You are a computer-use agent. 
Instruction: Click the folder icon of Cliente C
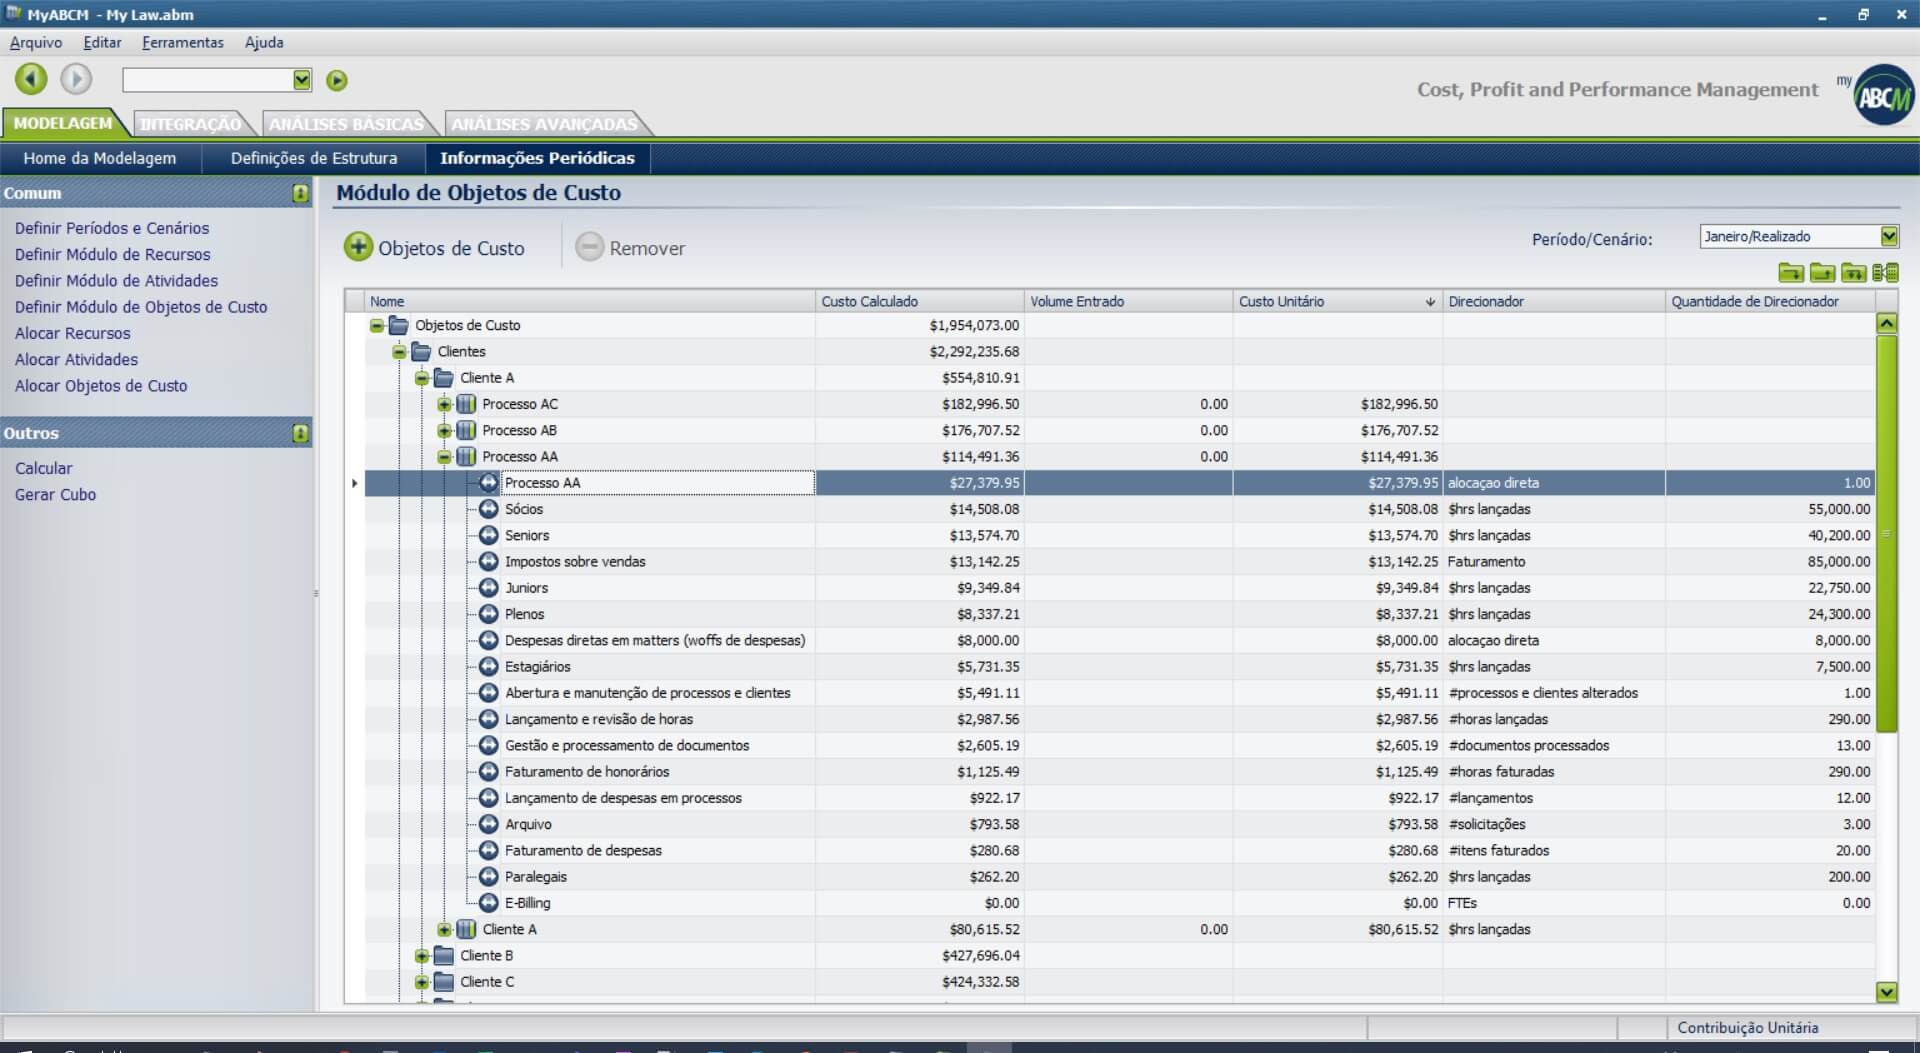coord(444,981)
